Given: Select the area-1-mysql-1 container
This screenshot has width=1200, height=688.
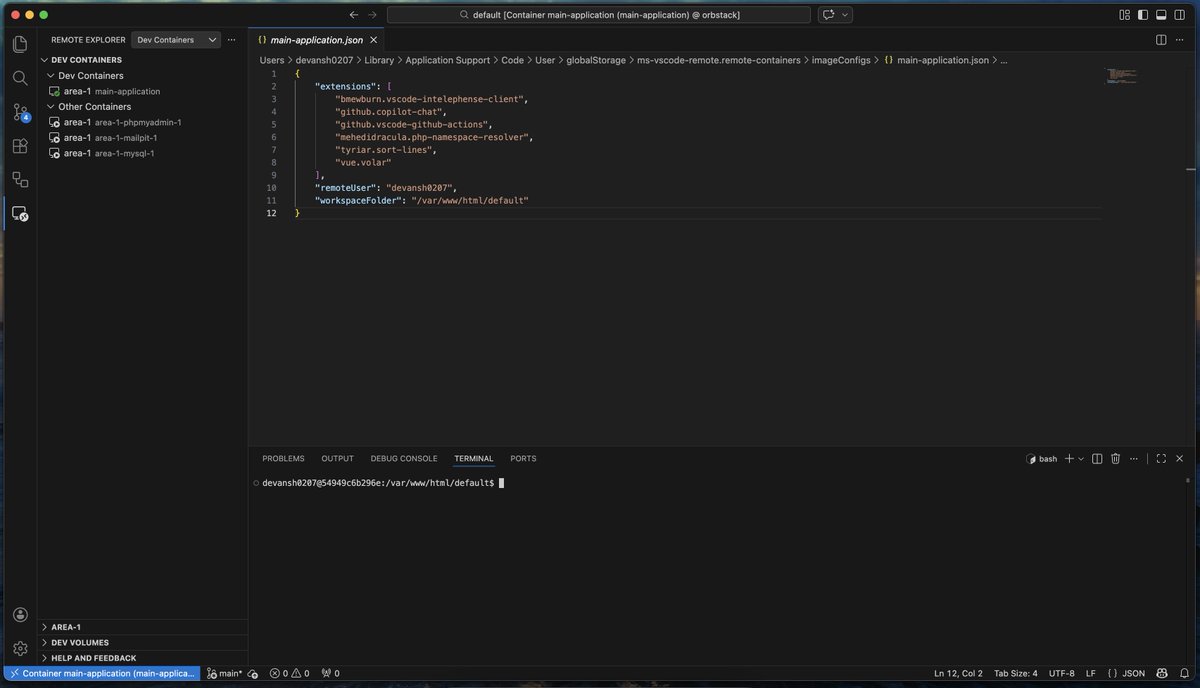Looking at the screenshot, I should pos(143,153).
